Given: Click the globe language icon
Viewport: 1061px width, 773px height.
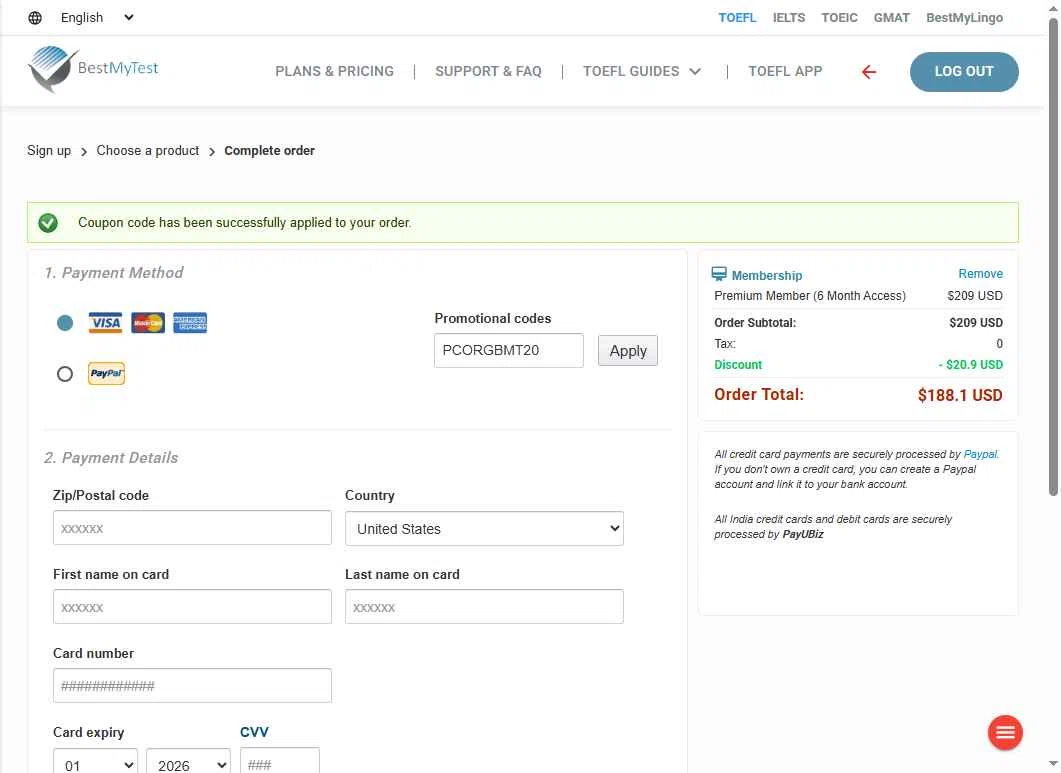Looking at the screenshot, I should pyautogui.click(x=35, y=18).
